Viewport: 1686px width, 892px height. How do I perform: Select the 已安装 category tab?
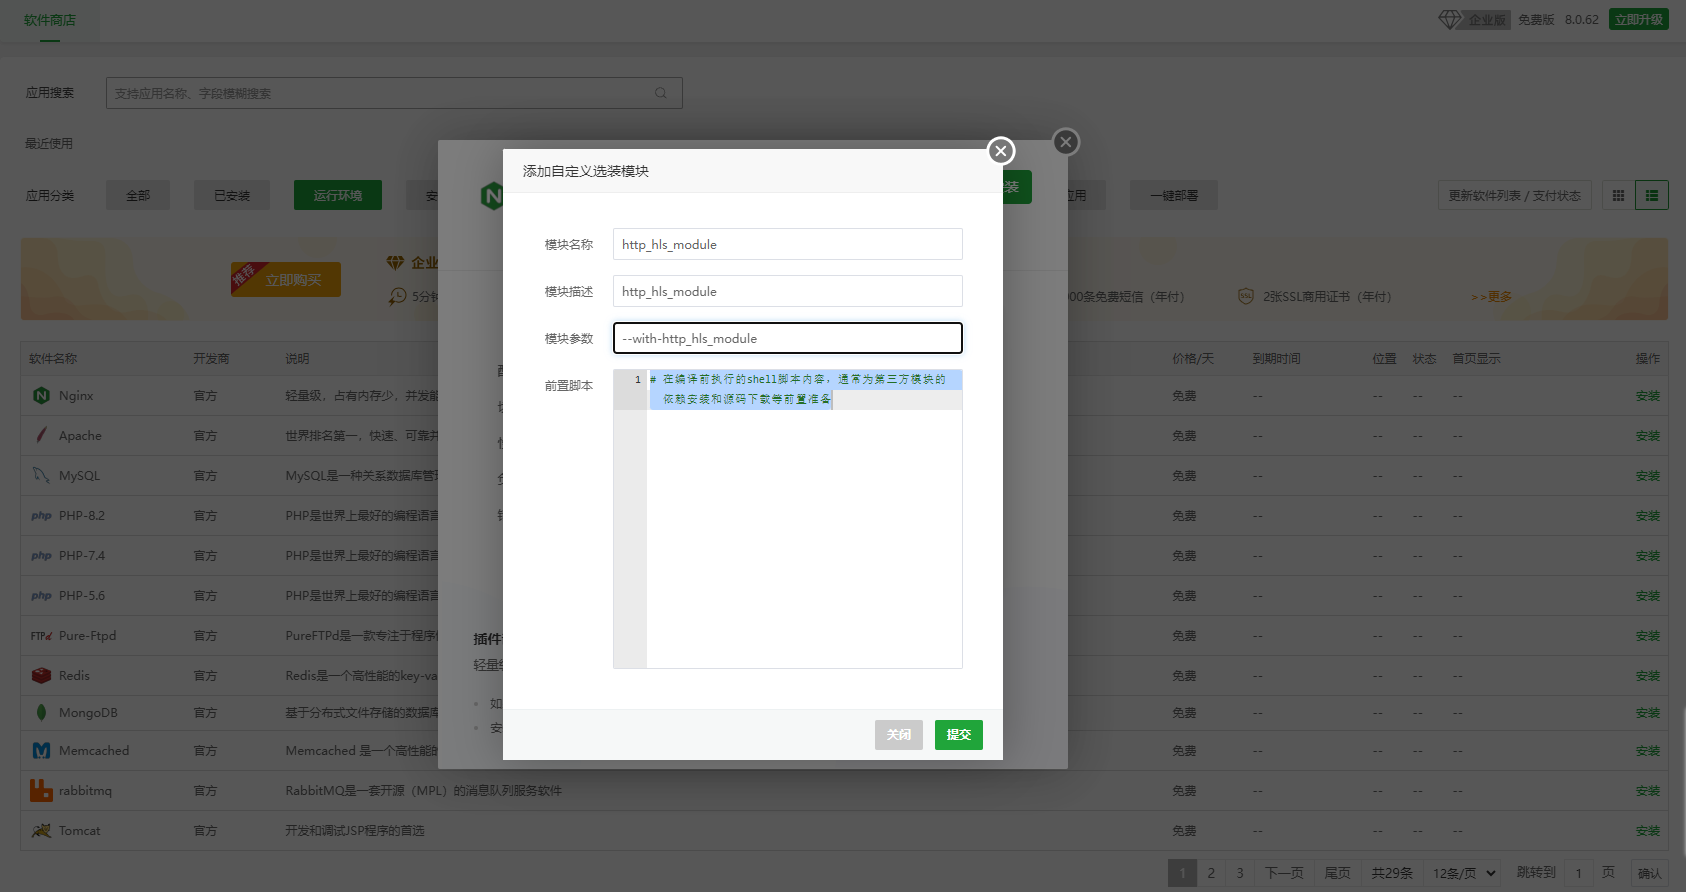click(x=232, y=195)
